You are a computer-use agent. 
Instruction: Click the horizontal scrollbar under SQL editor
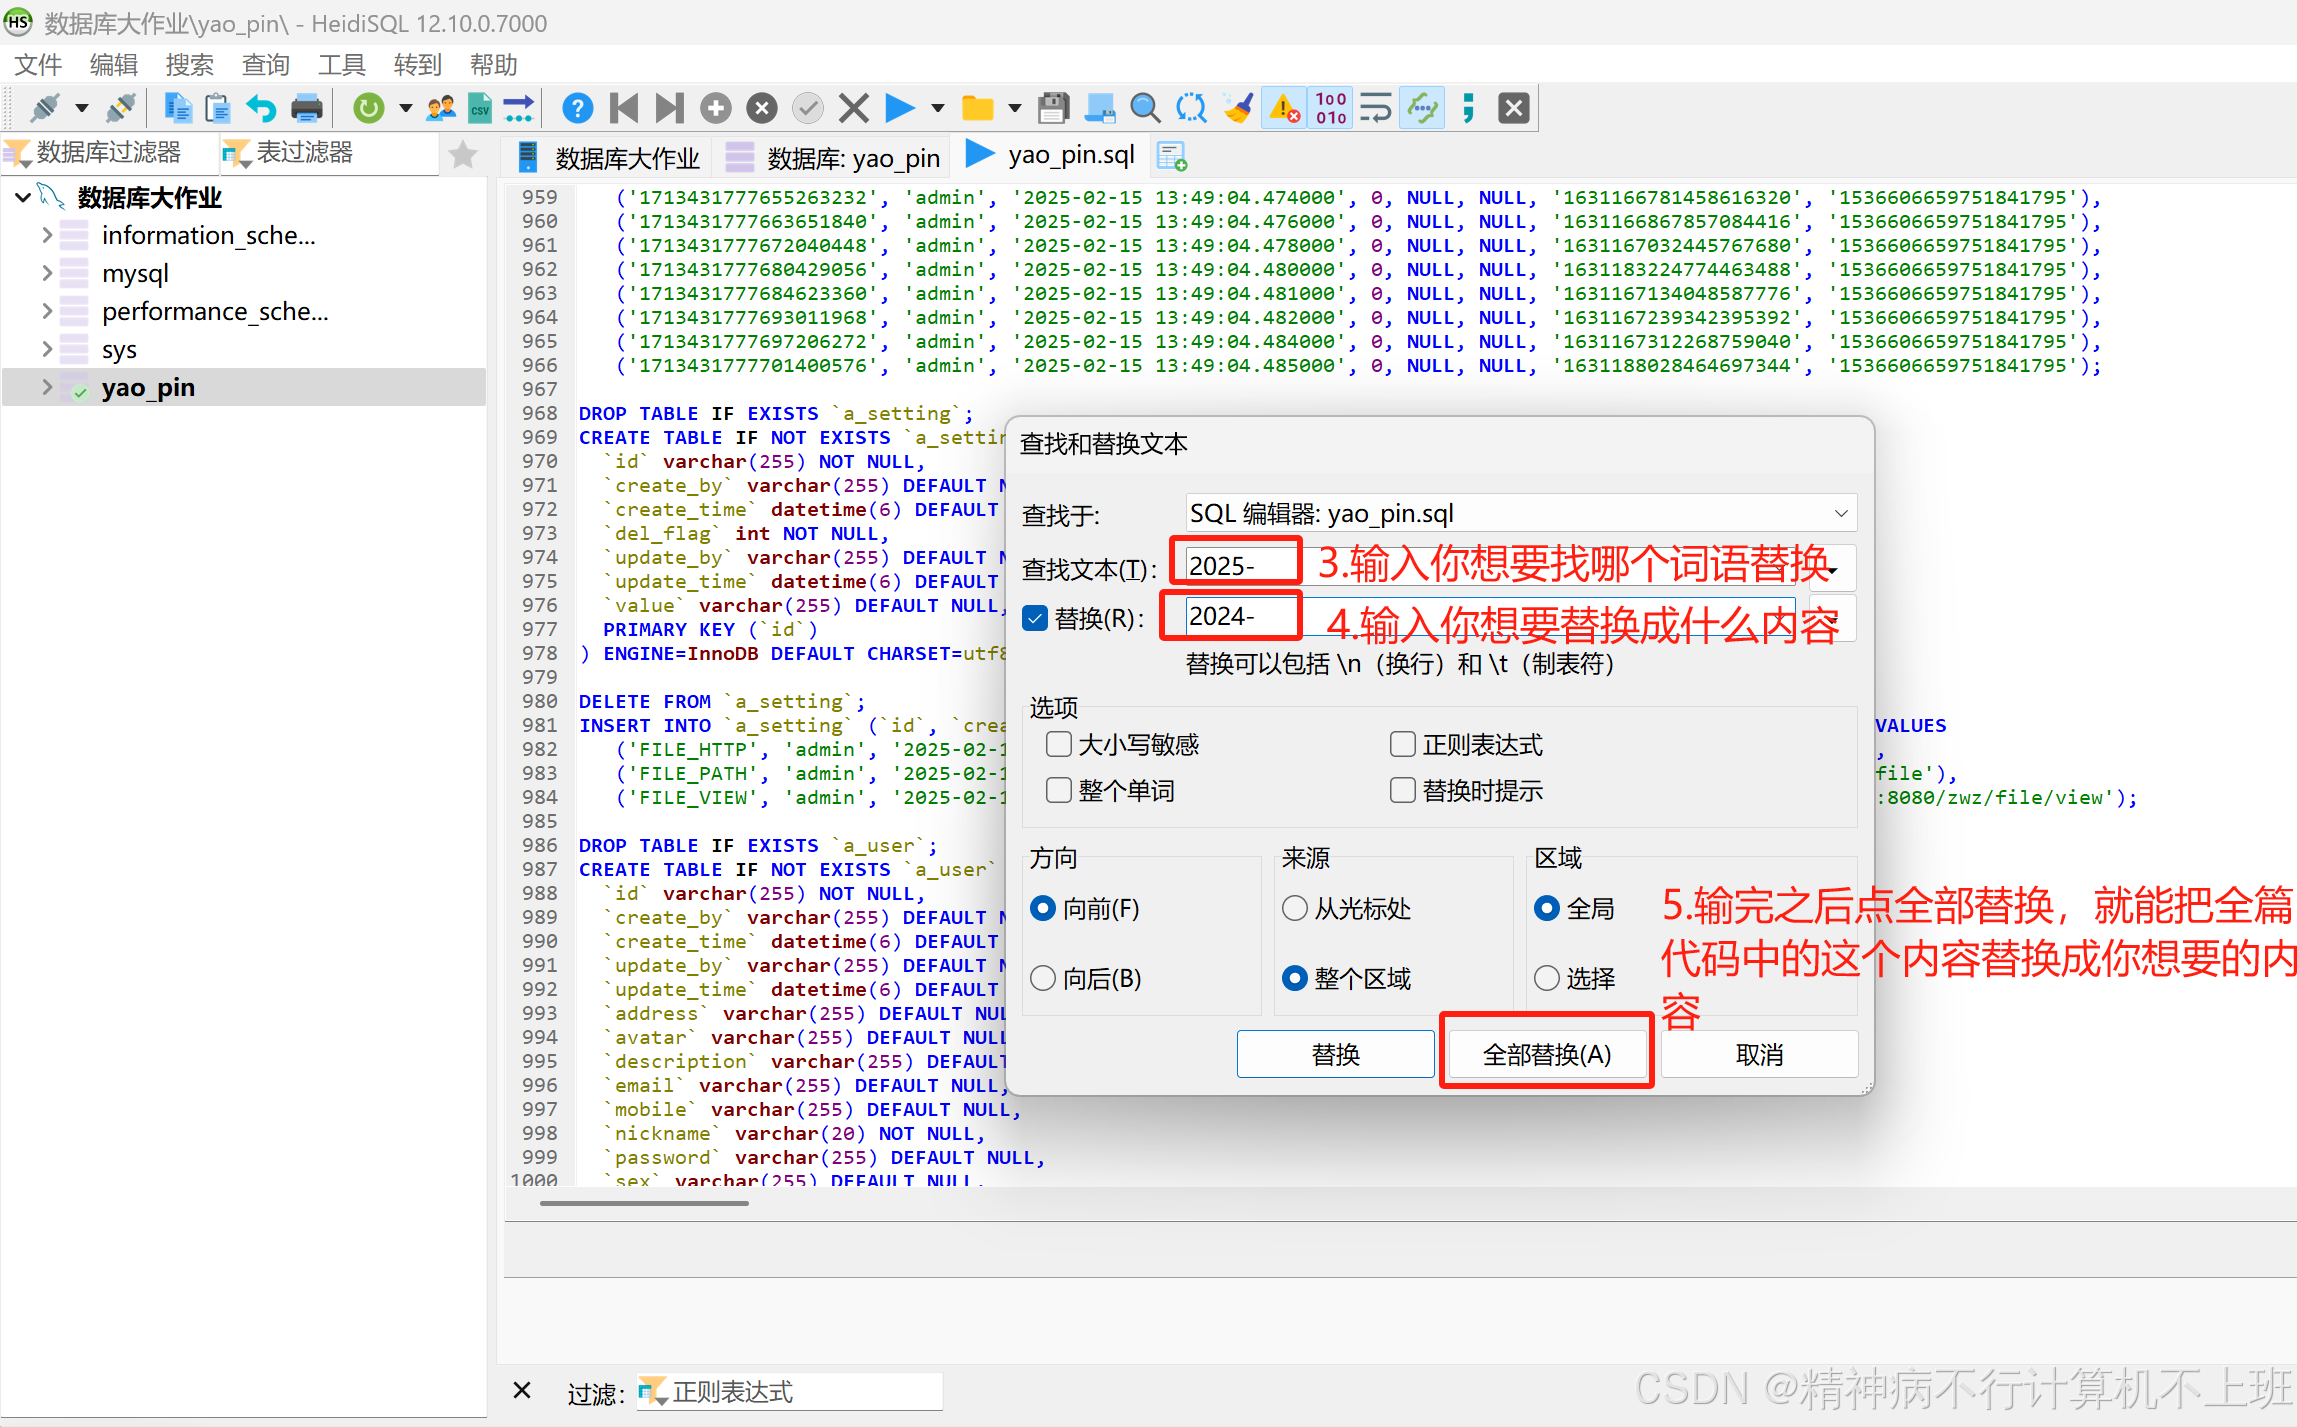644,1203
